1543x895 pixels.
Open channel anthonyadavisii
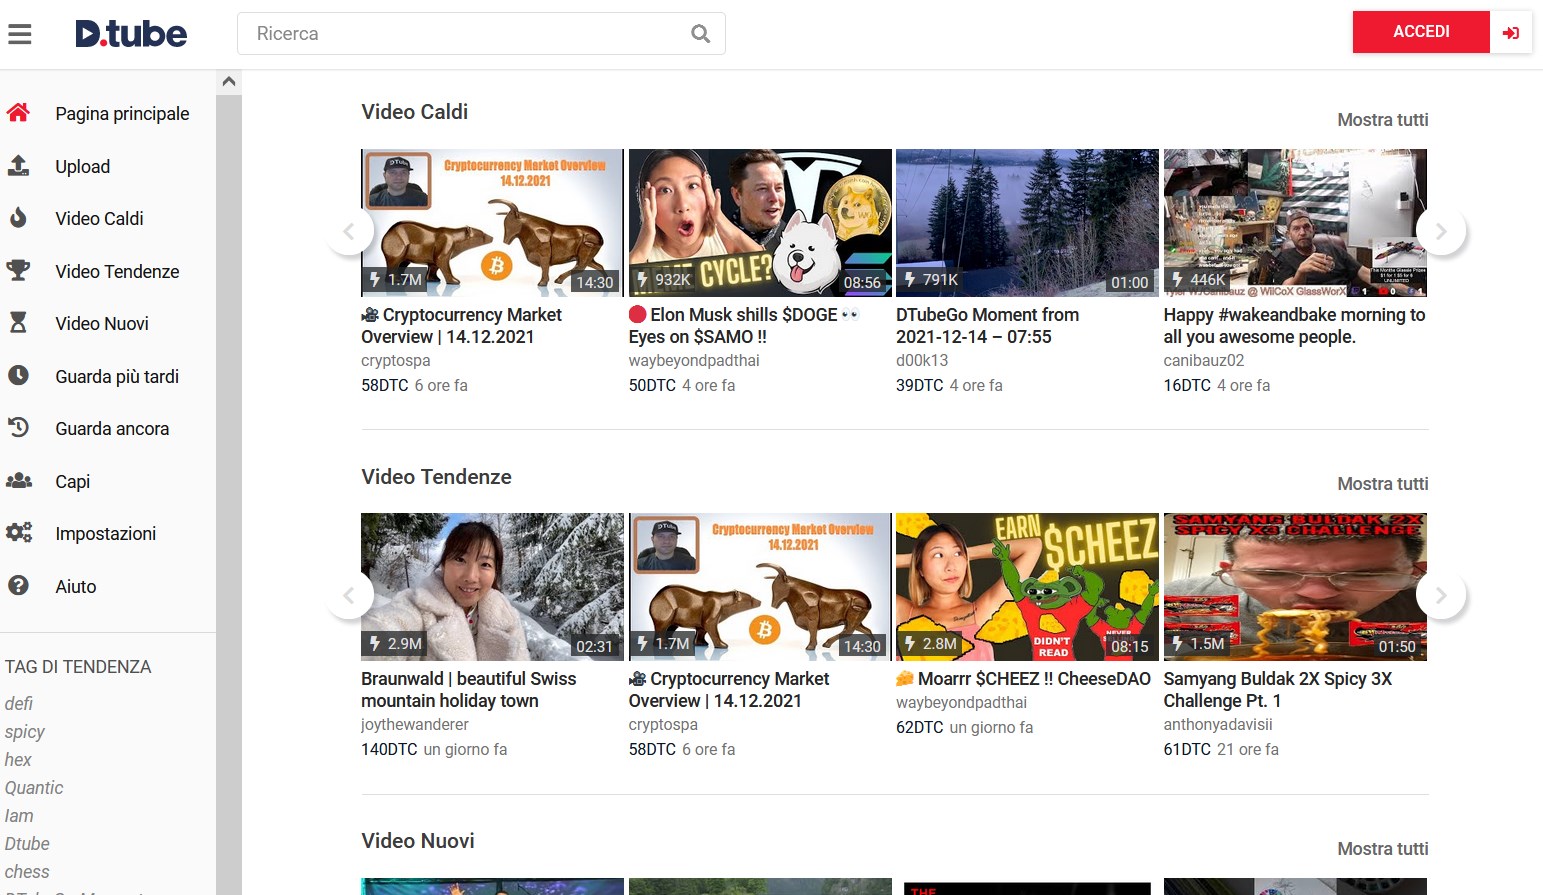pos(1218,725)
